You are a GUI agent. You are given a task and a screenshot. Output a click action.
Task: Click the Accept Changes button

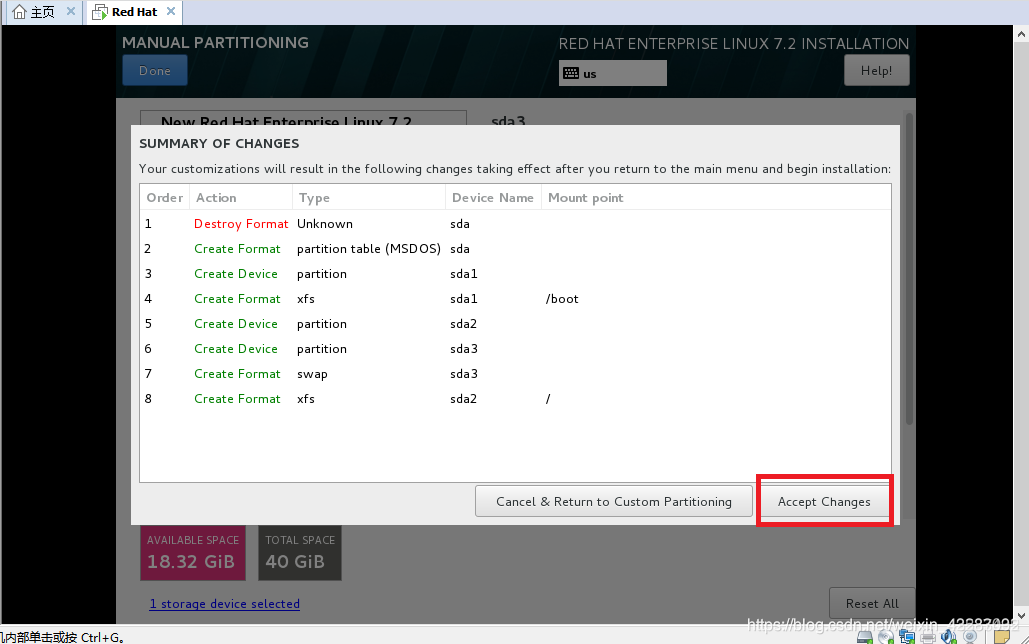pyautogui.click(x=824, y=502)
